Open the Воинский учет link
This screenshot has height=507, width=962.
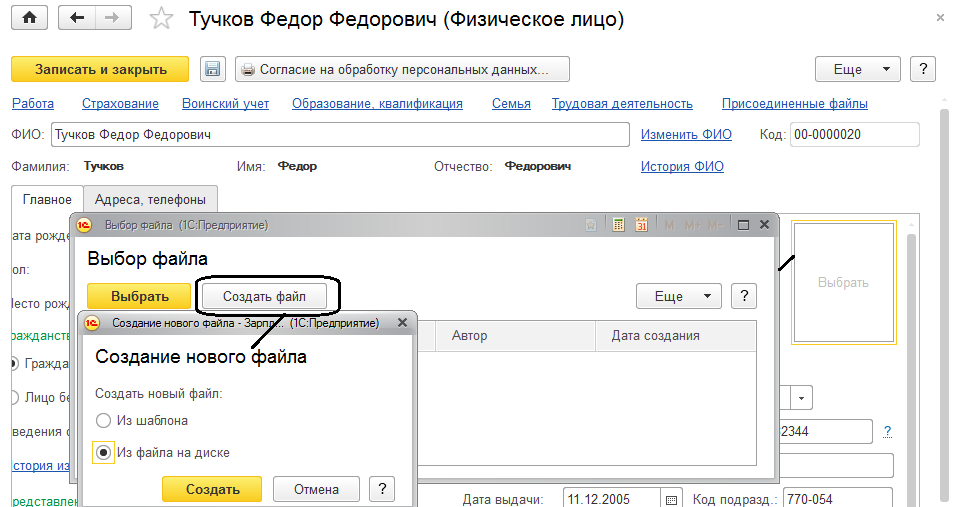225,104
